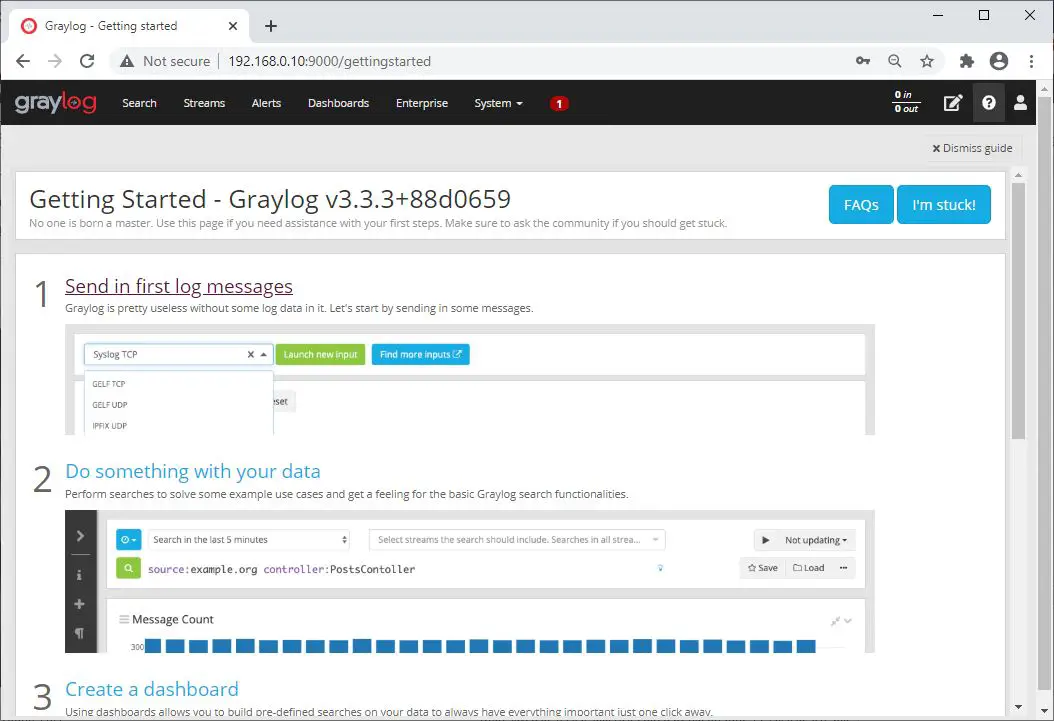Go to Streams
The width and height of the screenshot is (1054, 721).
[x=204, y=103]
